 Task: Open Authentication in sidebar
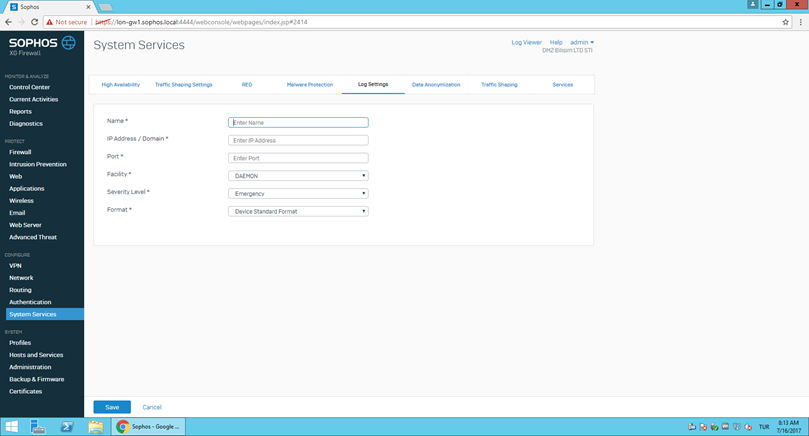pos(30,302)
